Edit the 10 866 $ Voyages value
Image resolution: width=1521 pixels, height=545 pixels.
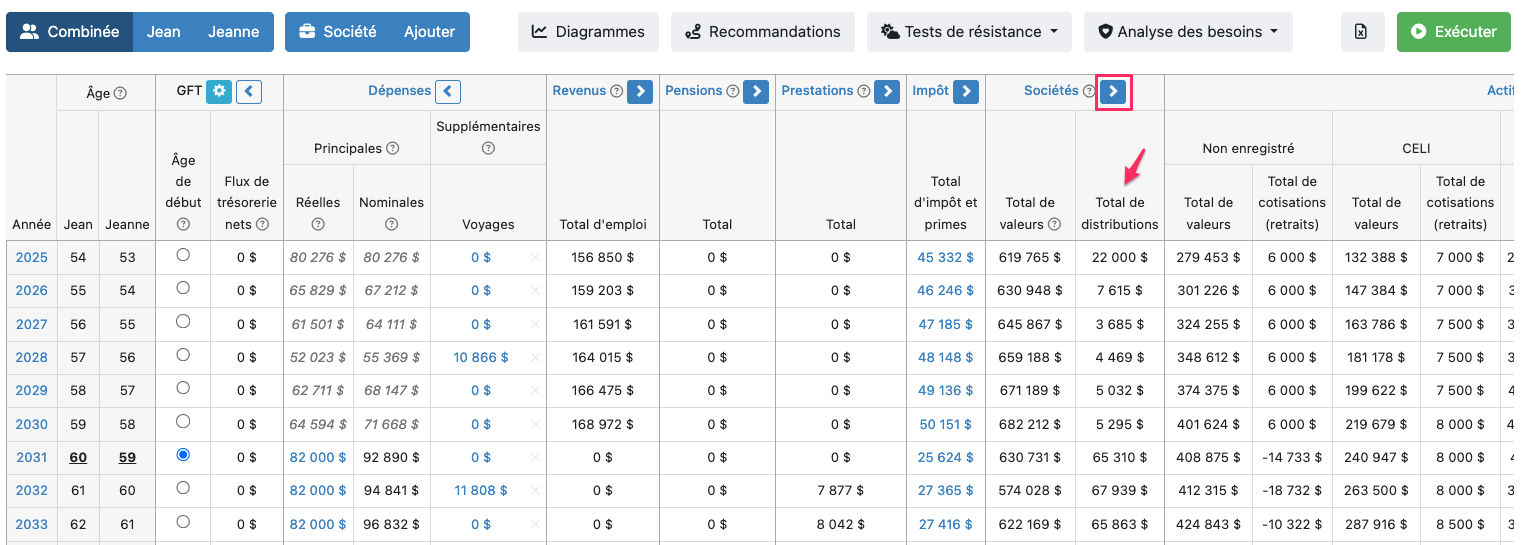pos(481,357)
